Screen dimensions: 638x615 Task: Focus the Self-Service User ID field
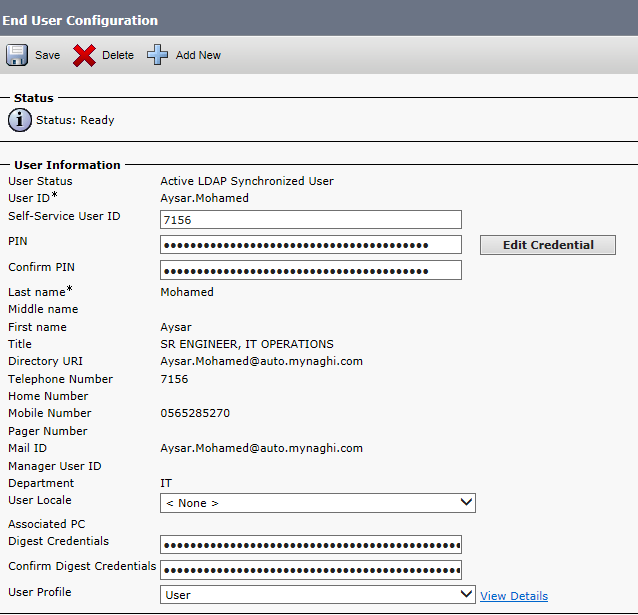[310, 220]
